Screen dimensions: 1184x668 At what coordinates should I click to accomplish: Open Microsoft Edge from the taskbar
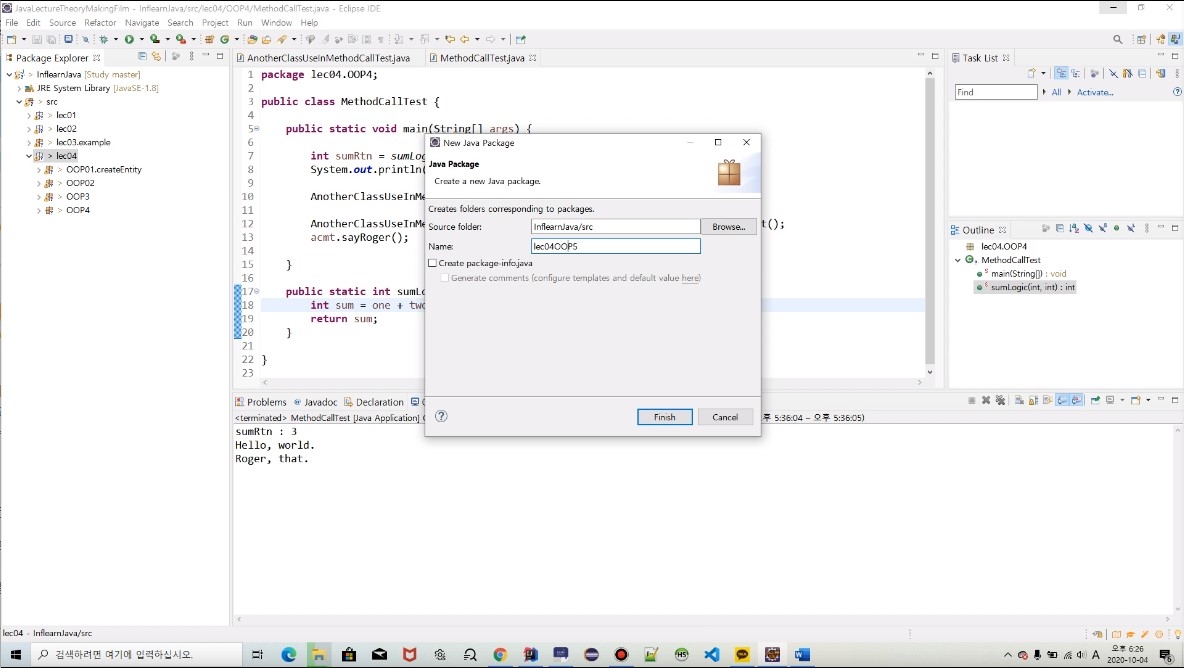coord(288,654)
